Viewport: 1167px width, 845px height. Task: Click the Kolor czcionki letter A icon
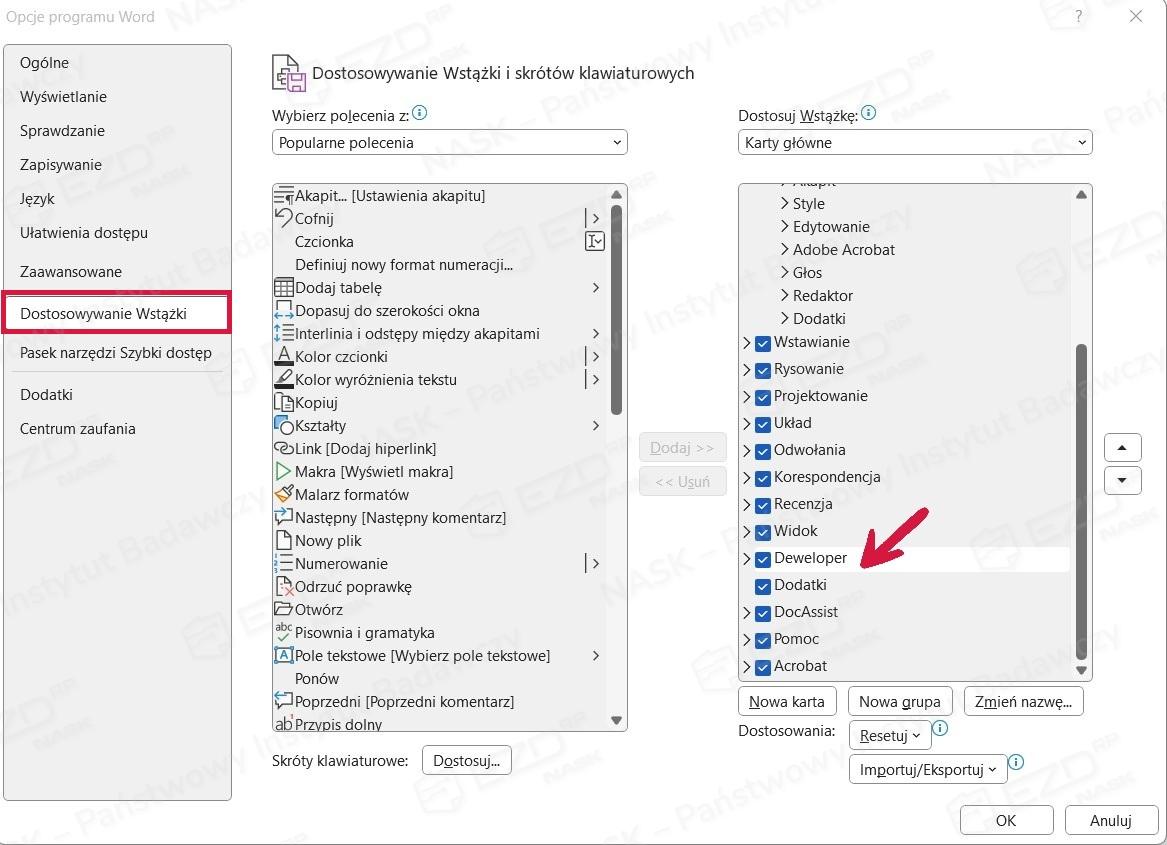tap(283, 356)
